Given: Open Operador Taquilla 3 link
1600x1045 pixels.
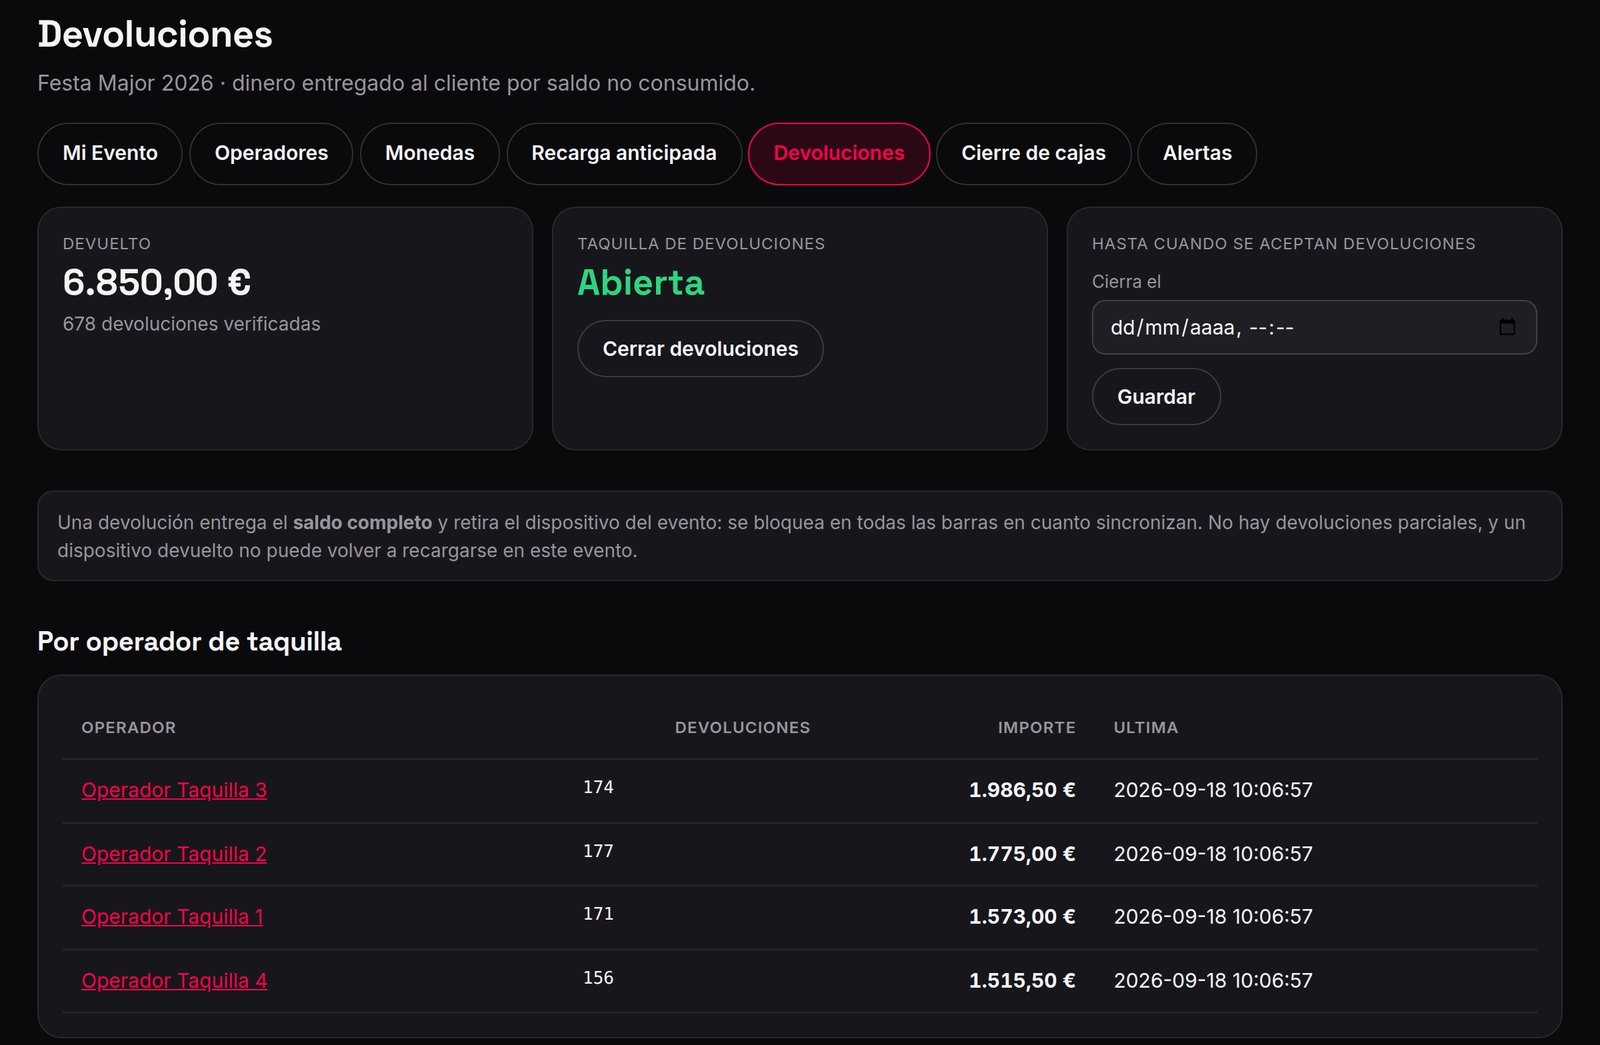Looking at the screenshot, I should coord(174,790).
